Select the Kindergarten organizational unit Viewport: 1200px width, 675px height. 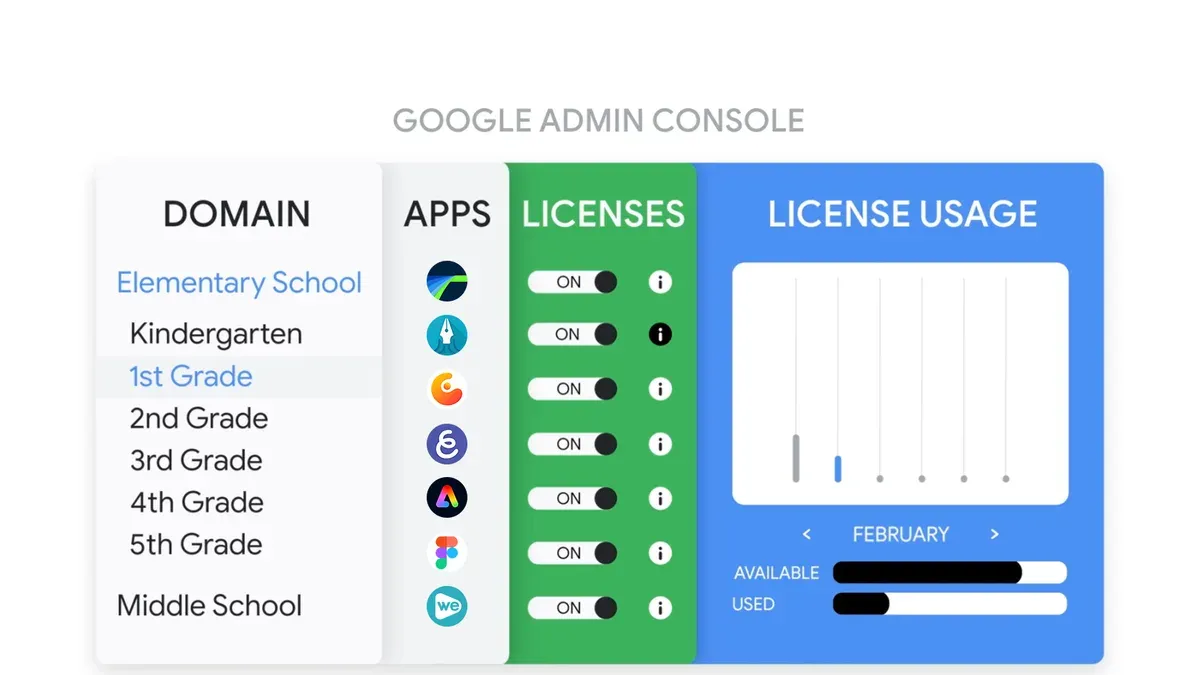pyautogui.click(x=216, y=333)
